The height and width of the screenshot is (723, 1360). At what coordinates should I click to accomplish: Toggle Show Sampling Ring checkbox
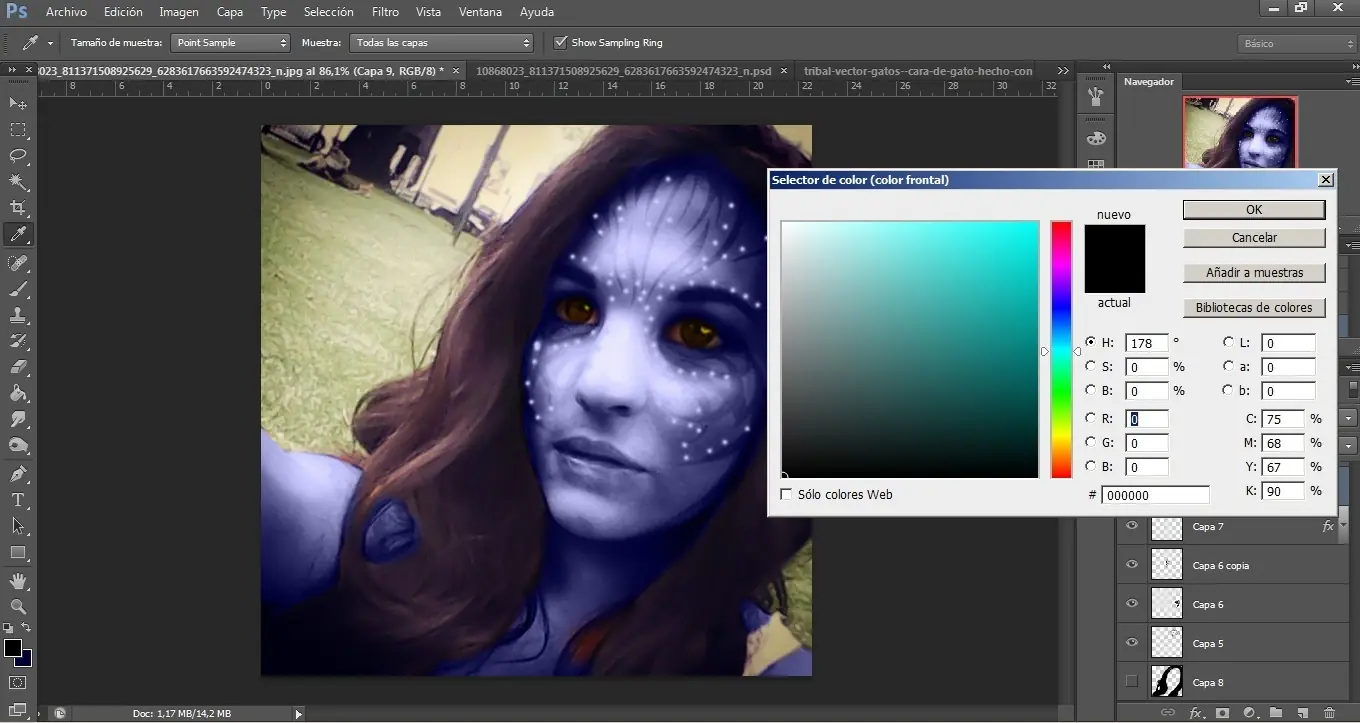coord(560,42)
